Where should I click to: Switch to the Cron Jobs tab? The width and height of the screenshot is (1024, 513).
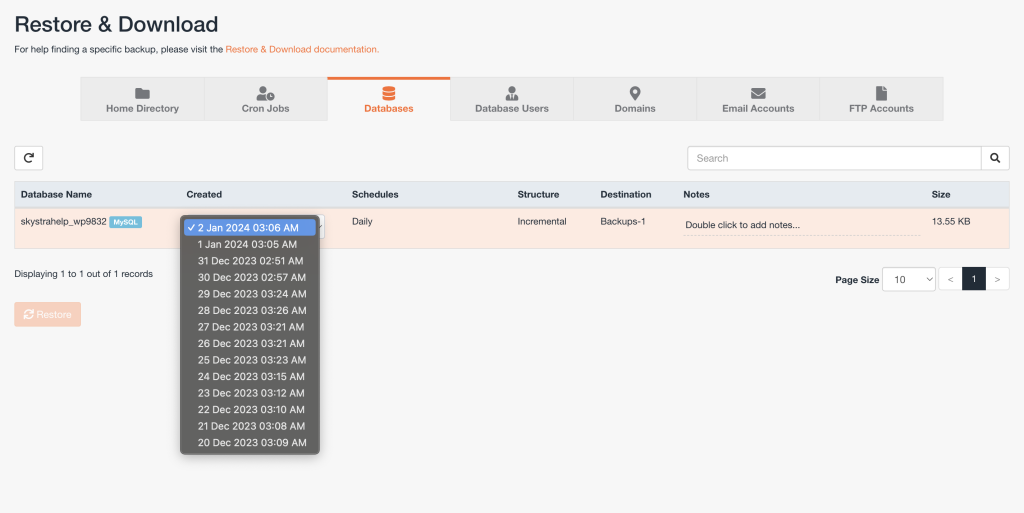[x=265, y=100]
